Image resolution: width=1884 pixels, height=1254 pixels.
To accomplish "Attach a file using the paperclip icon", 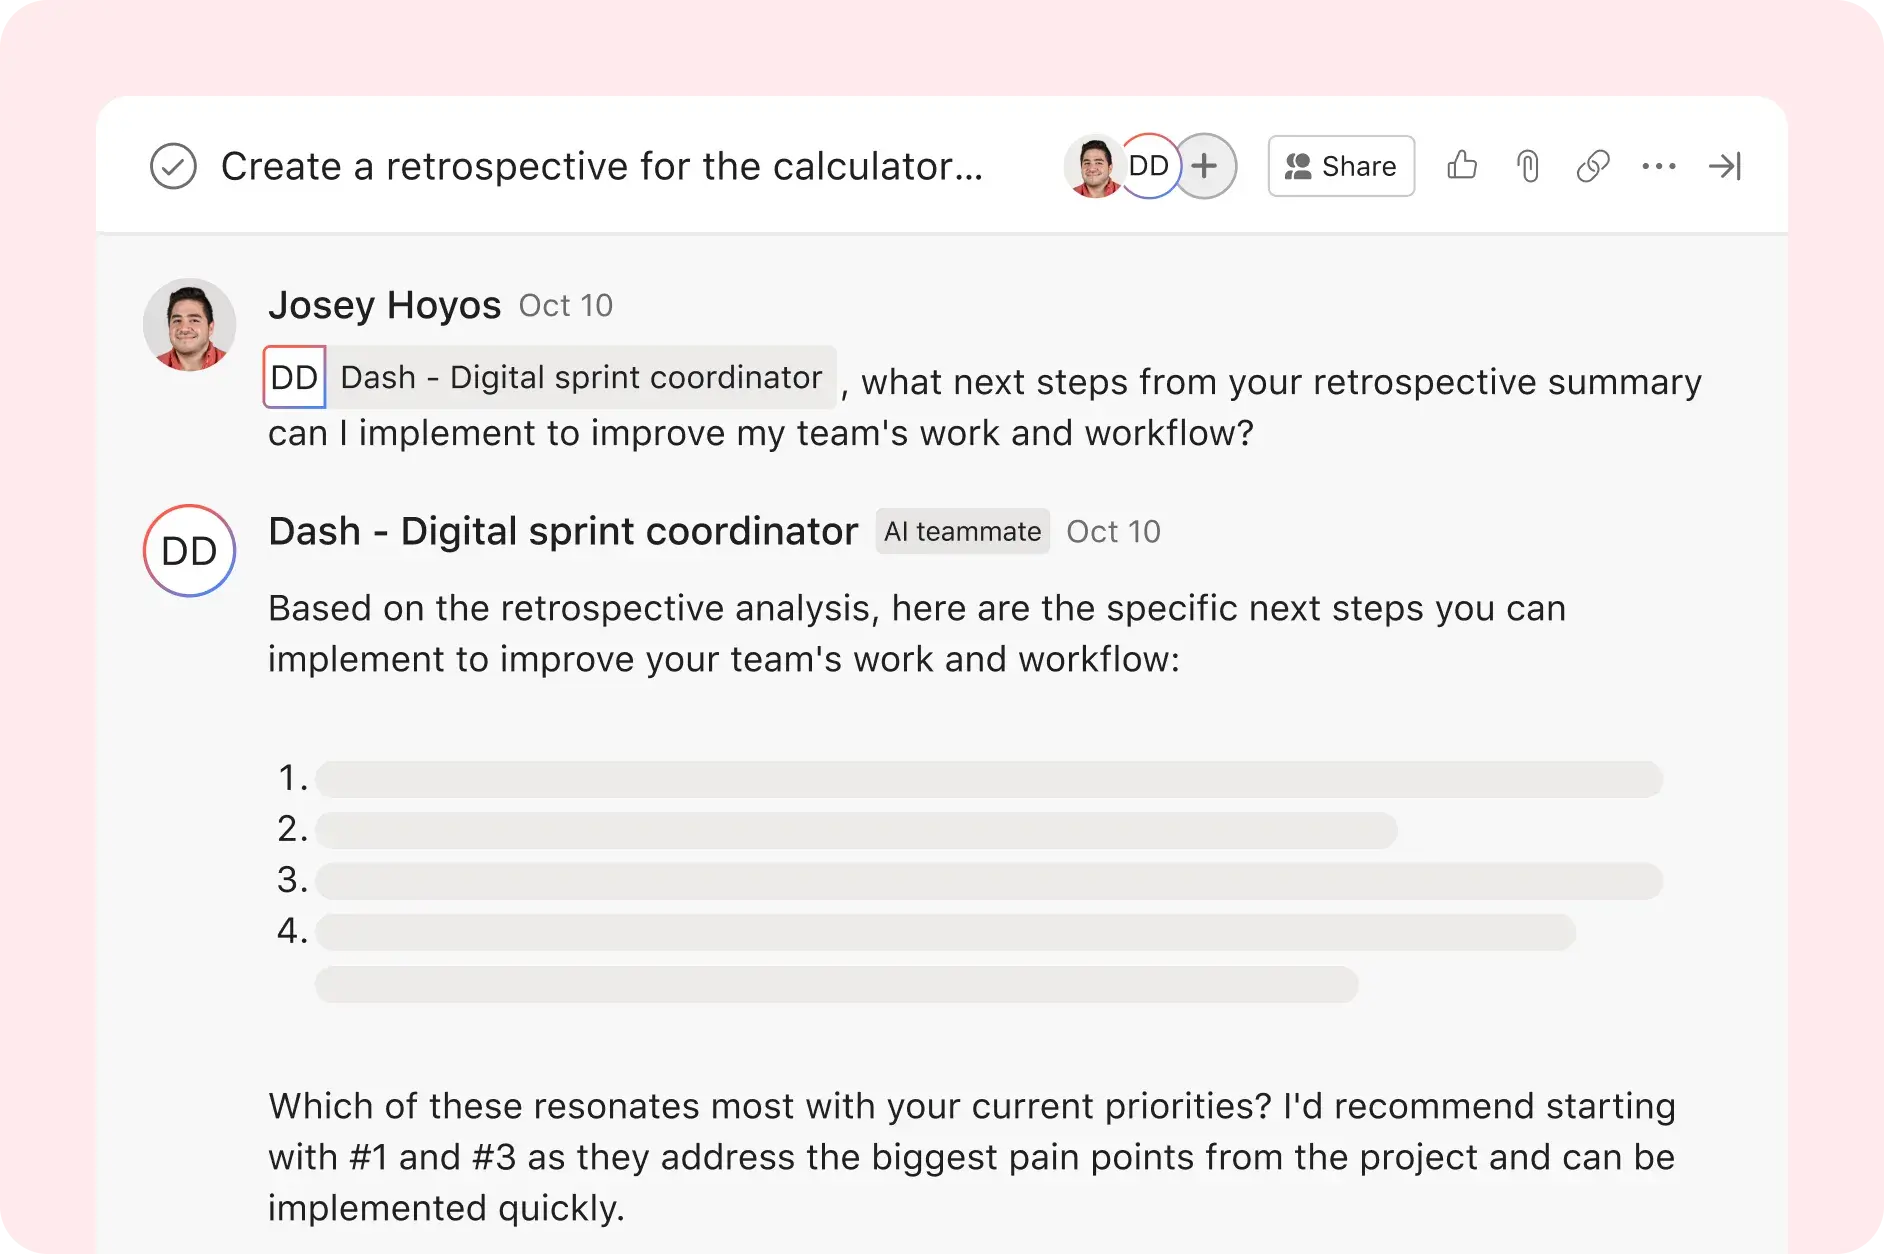I will (x=1527, y=166).
